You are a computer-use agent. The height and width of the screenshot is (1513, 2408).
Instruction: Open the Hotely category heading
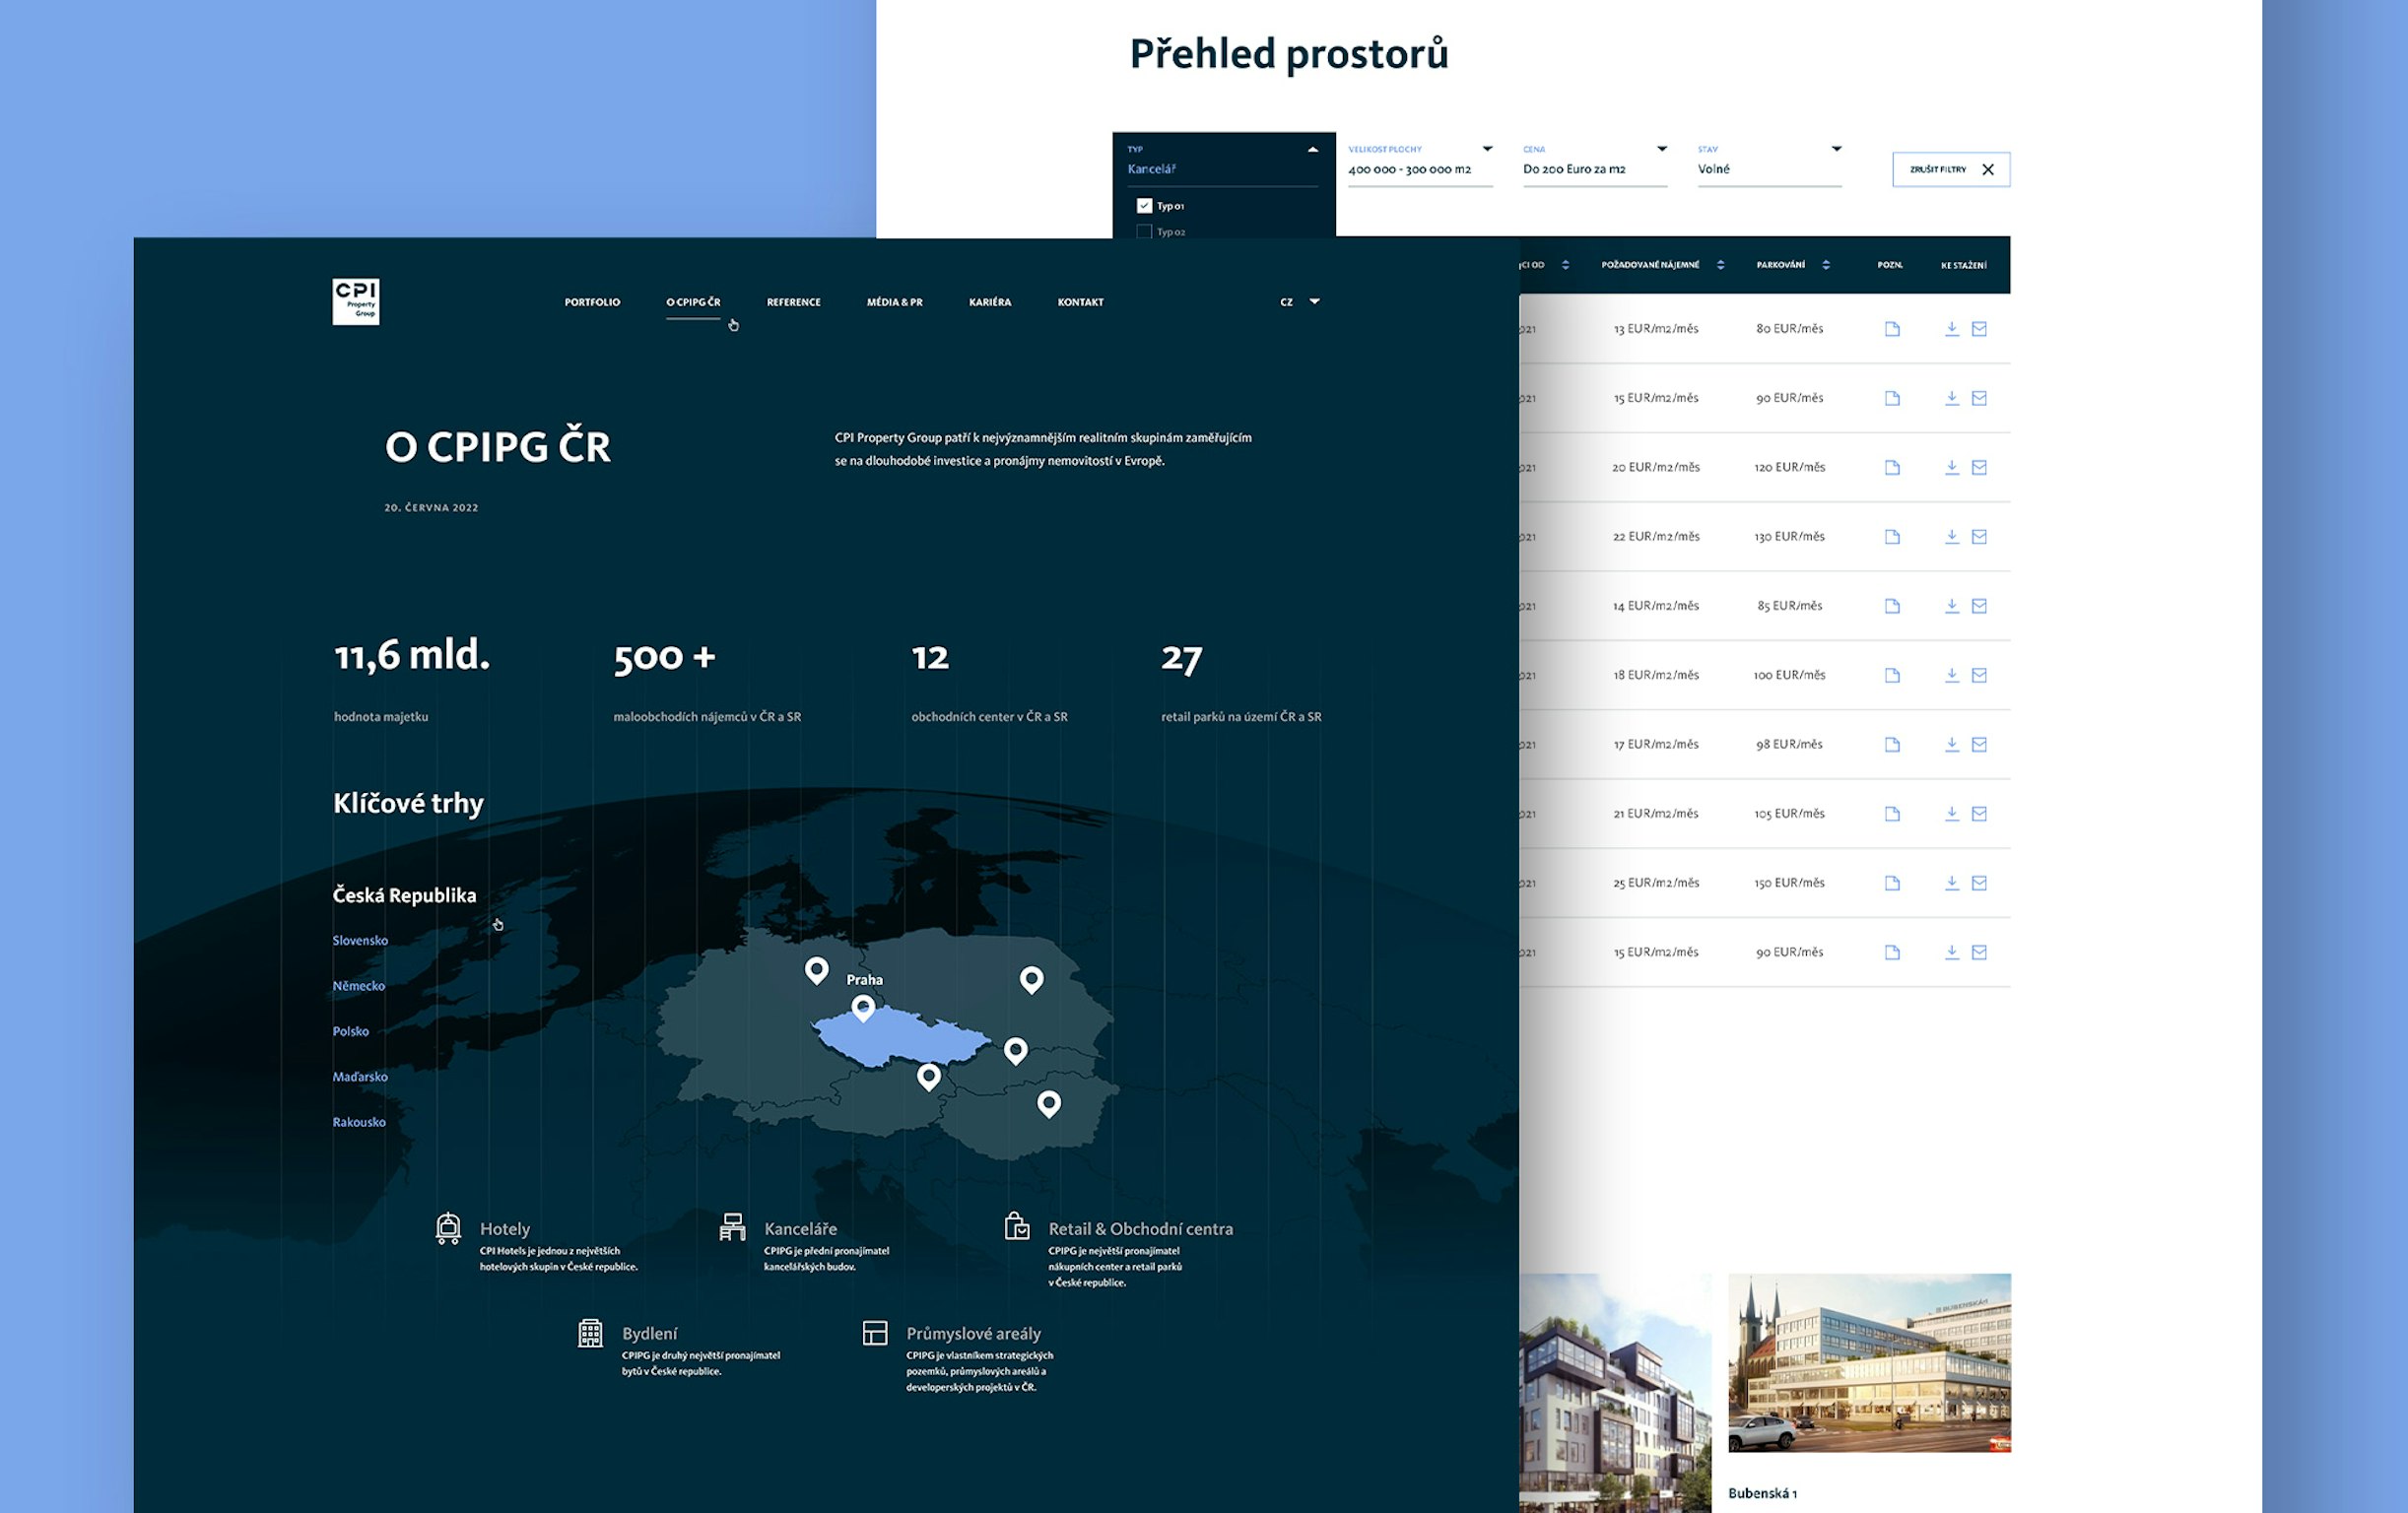click(x=505, y=1229)
